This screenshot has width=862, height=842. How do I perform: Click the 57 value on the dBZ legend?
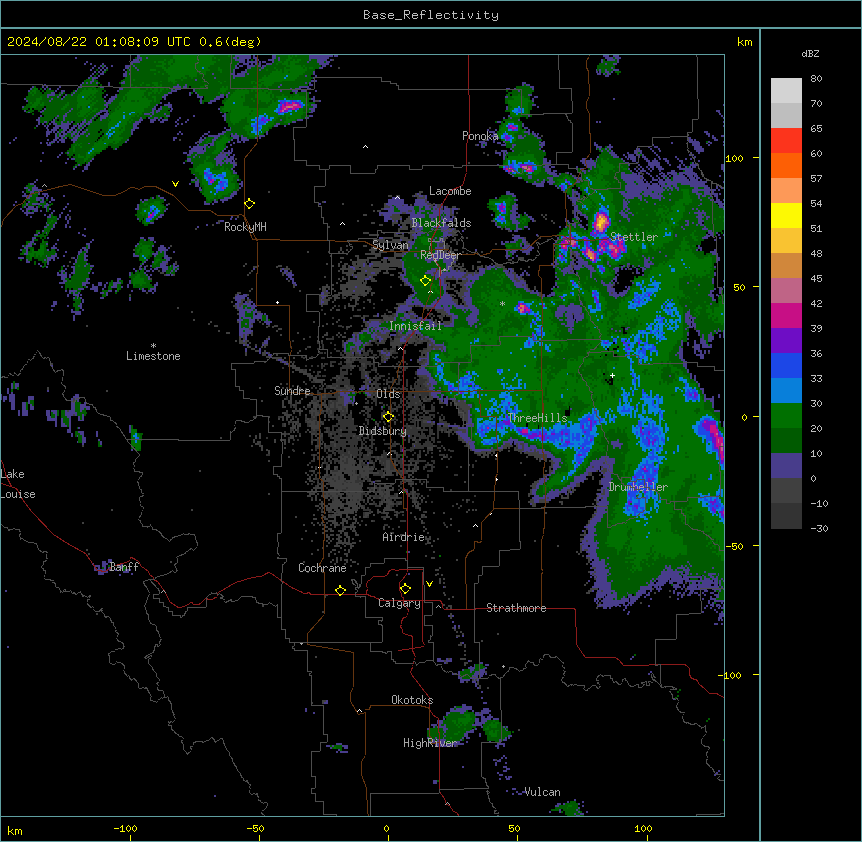click(x=816, y=179)
